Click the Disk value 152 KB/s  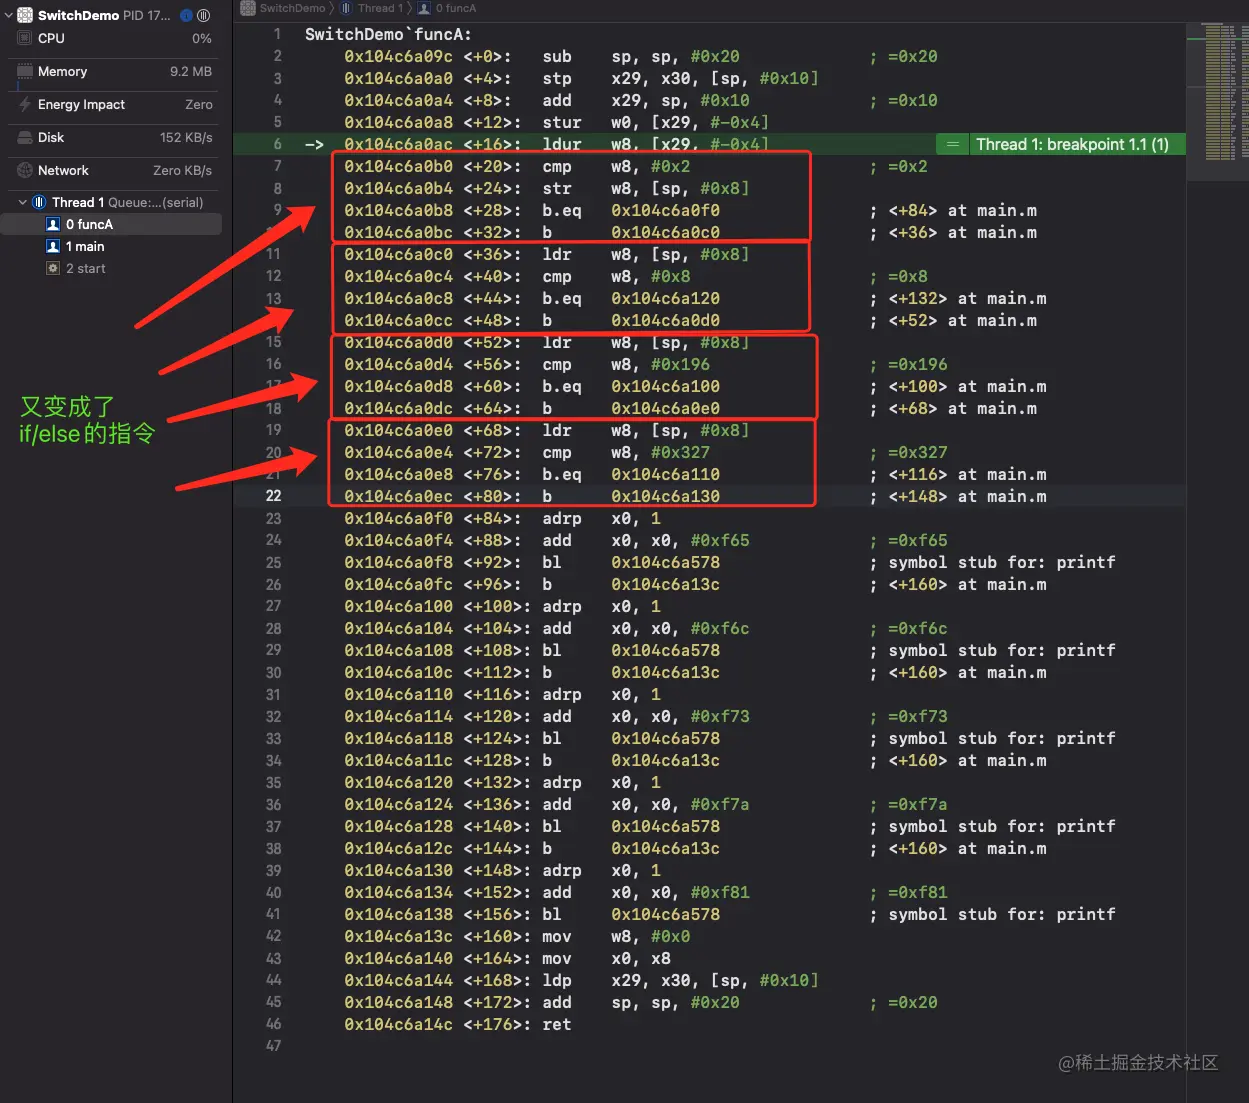186,137
